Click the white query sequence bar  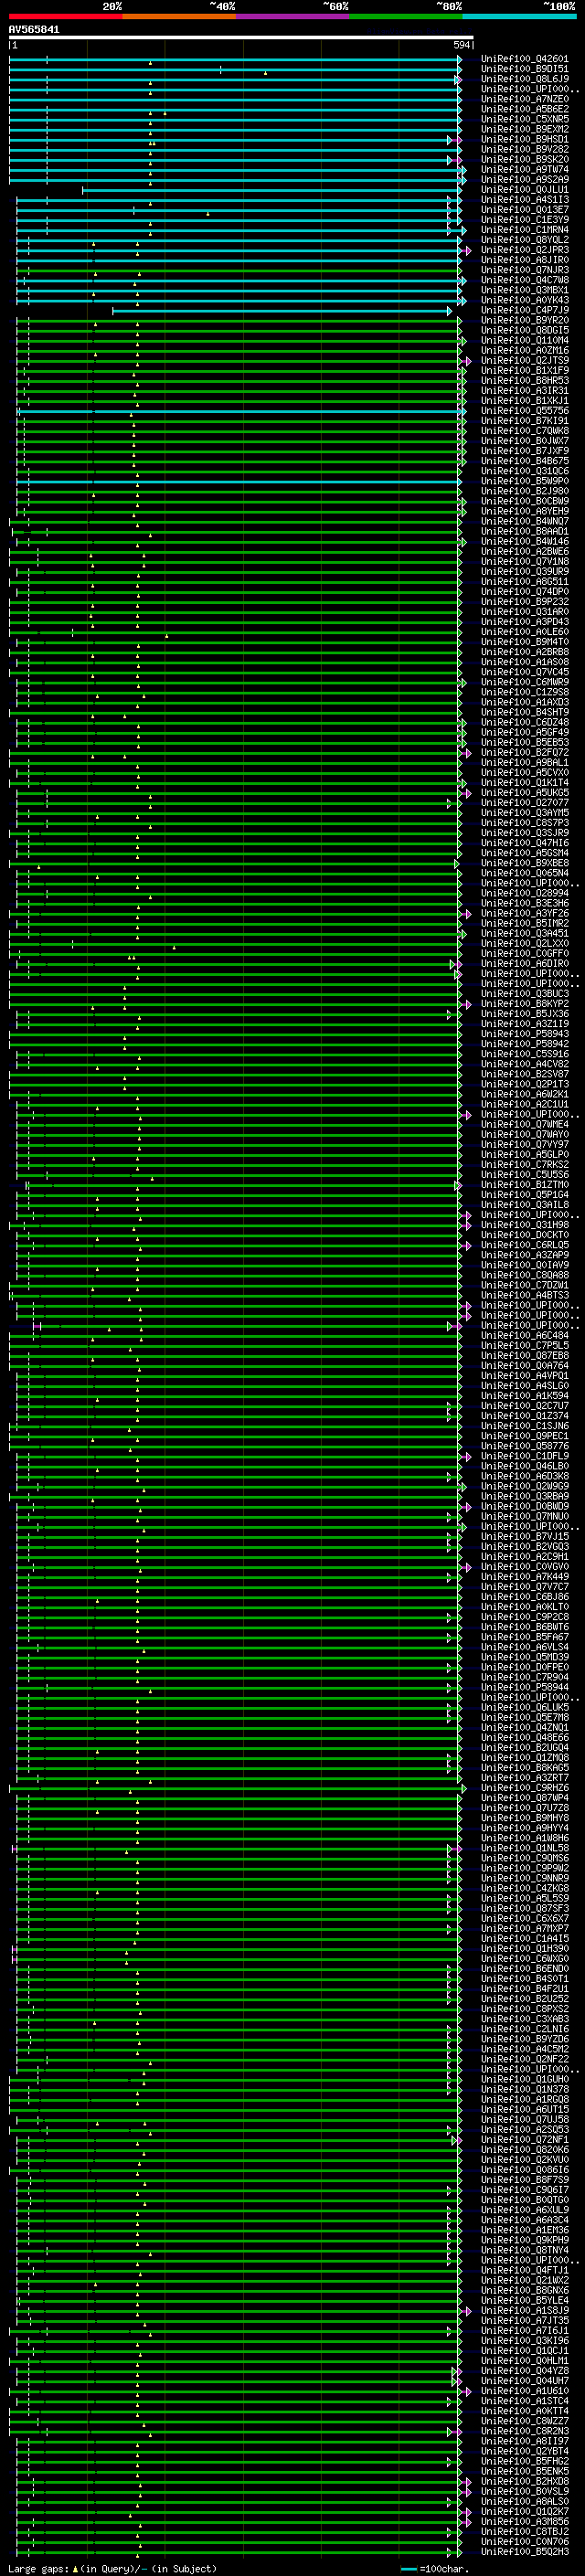point(241,38)
